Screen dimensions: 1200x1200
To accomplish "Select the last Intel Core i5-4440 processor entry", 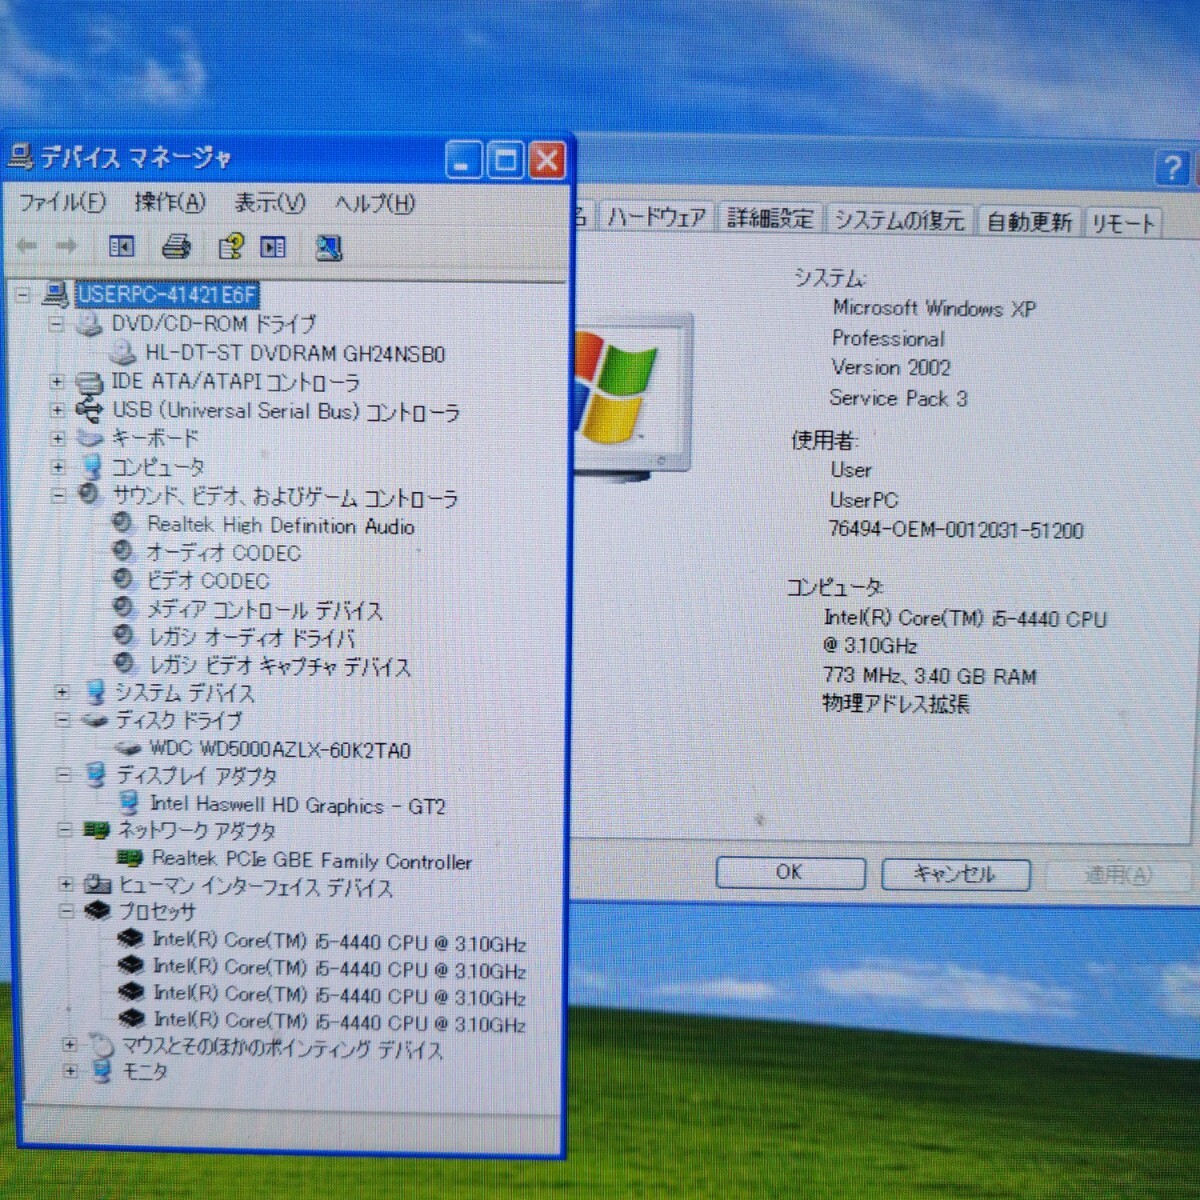I will (339, 1022).
